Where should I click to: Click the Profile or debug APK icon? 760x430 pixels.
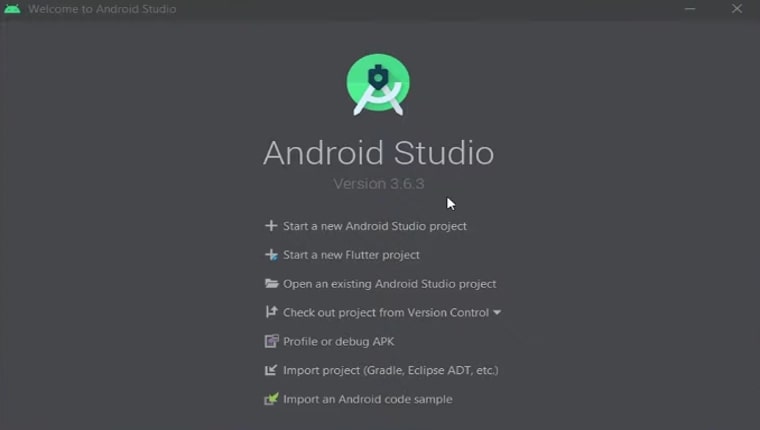point(271,341)
